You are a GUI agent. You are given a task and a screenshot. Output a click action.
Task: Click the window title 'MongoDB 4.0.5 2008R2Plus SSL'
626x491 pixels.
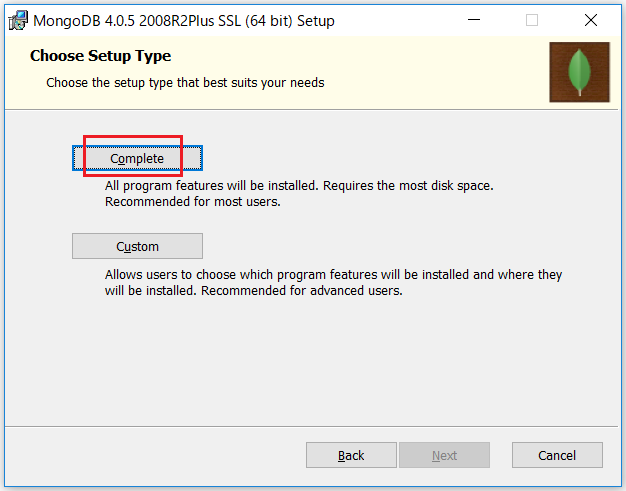[130, 21]
